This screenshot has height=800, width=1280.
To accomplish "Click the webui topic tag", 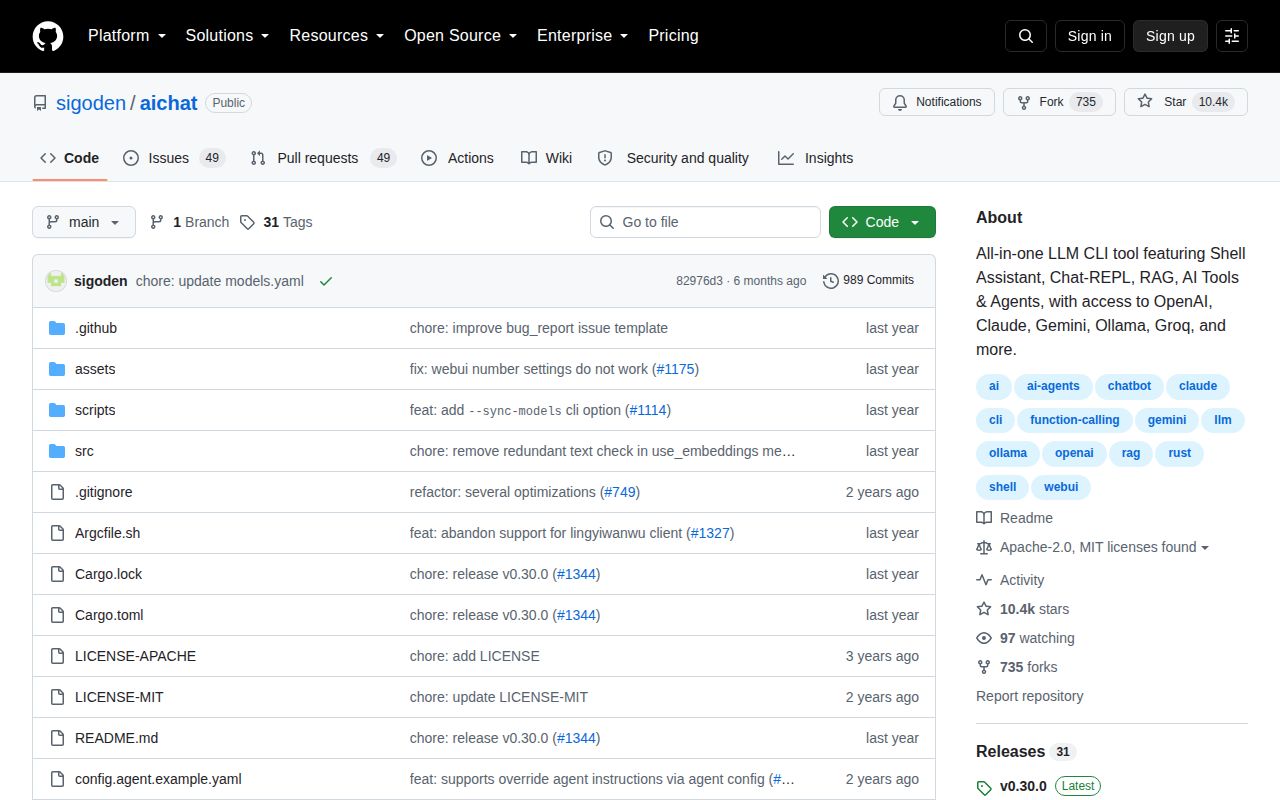I will coord(1061,487).
